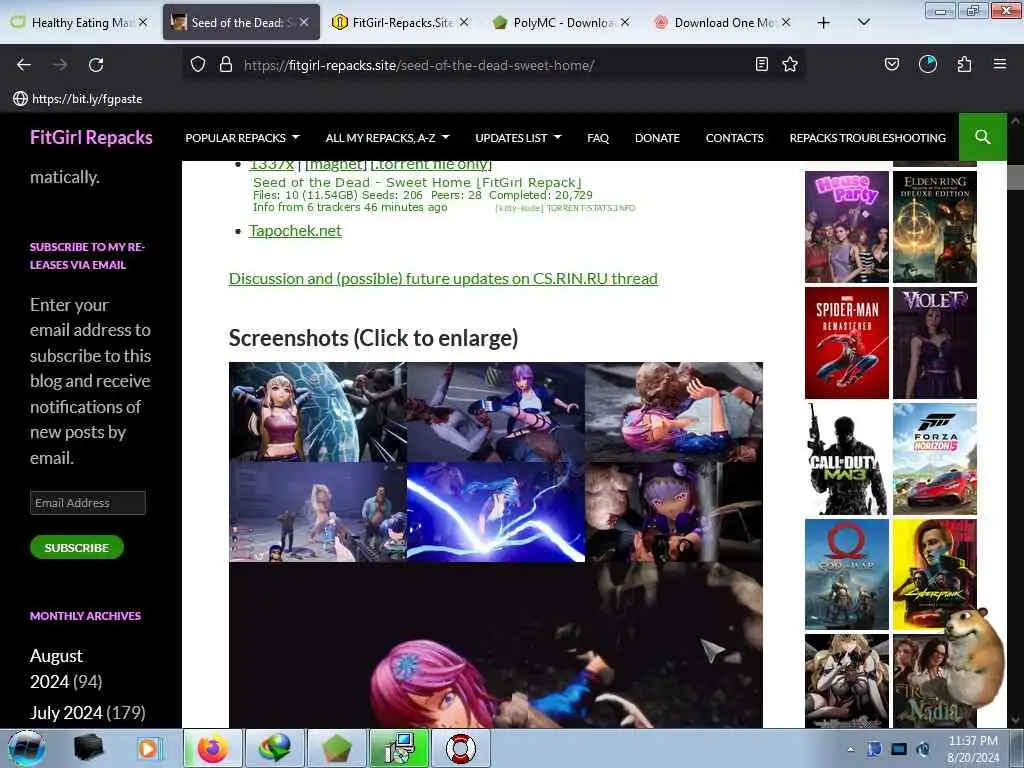Open July 2024 monthly archive
This screenshot has height=768, width=1024.
66,712
